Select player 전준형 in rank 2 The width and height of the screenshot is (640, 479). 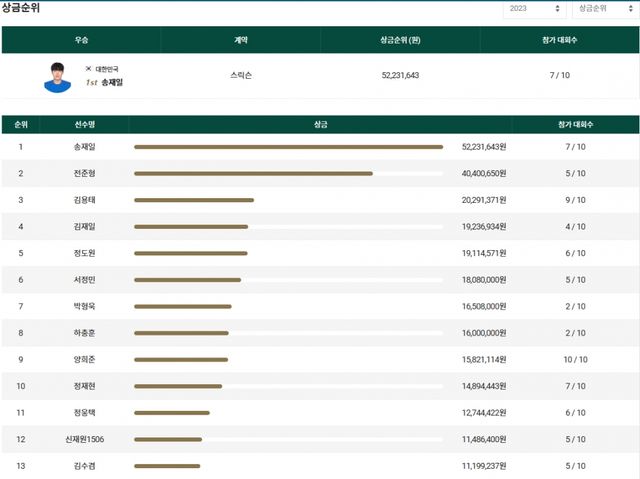coord(85,173)
